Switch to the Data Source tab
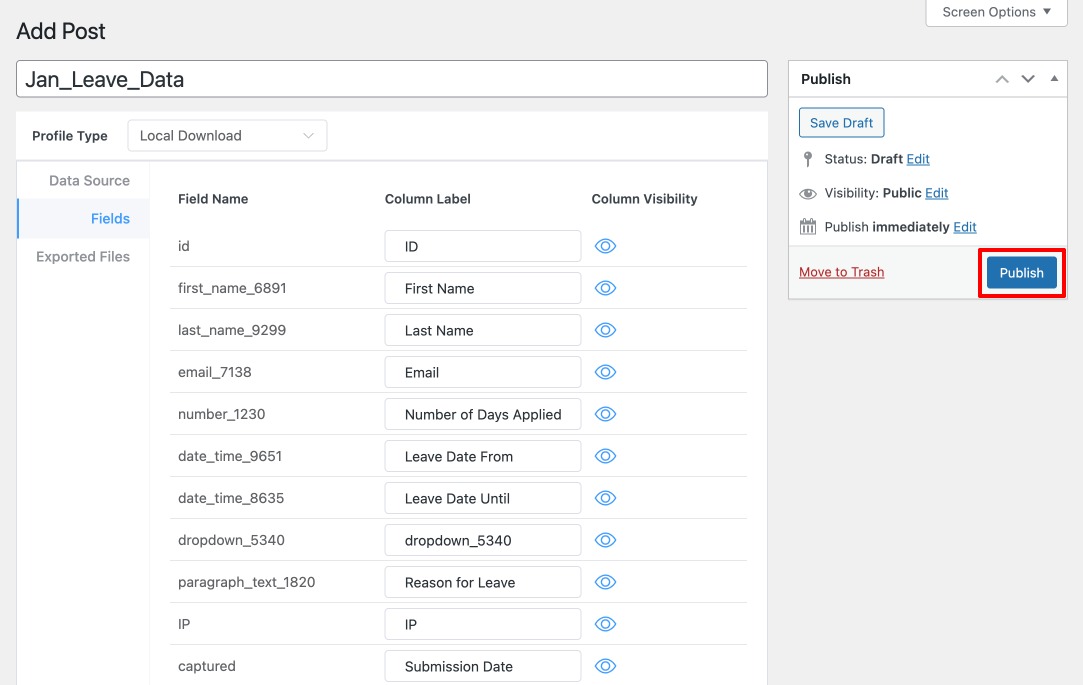Image resolution: width=1083 pixels, height=685 pixels. pos(89,181)
